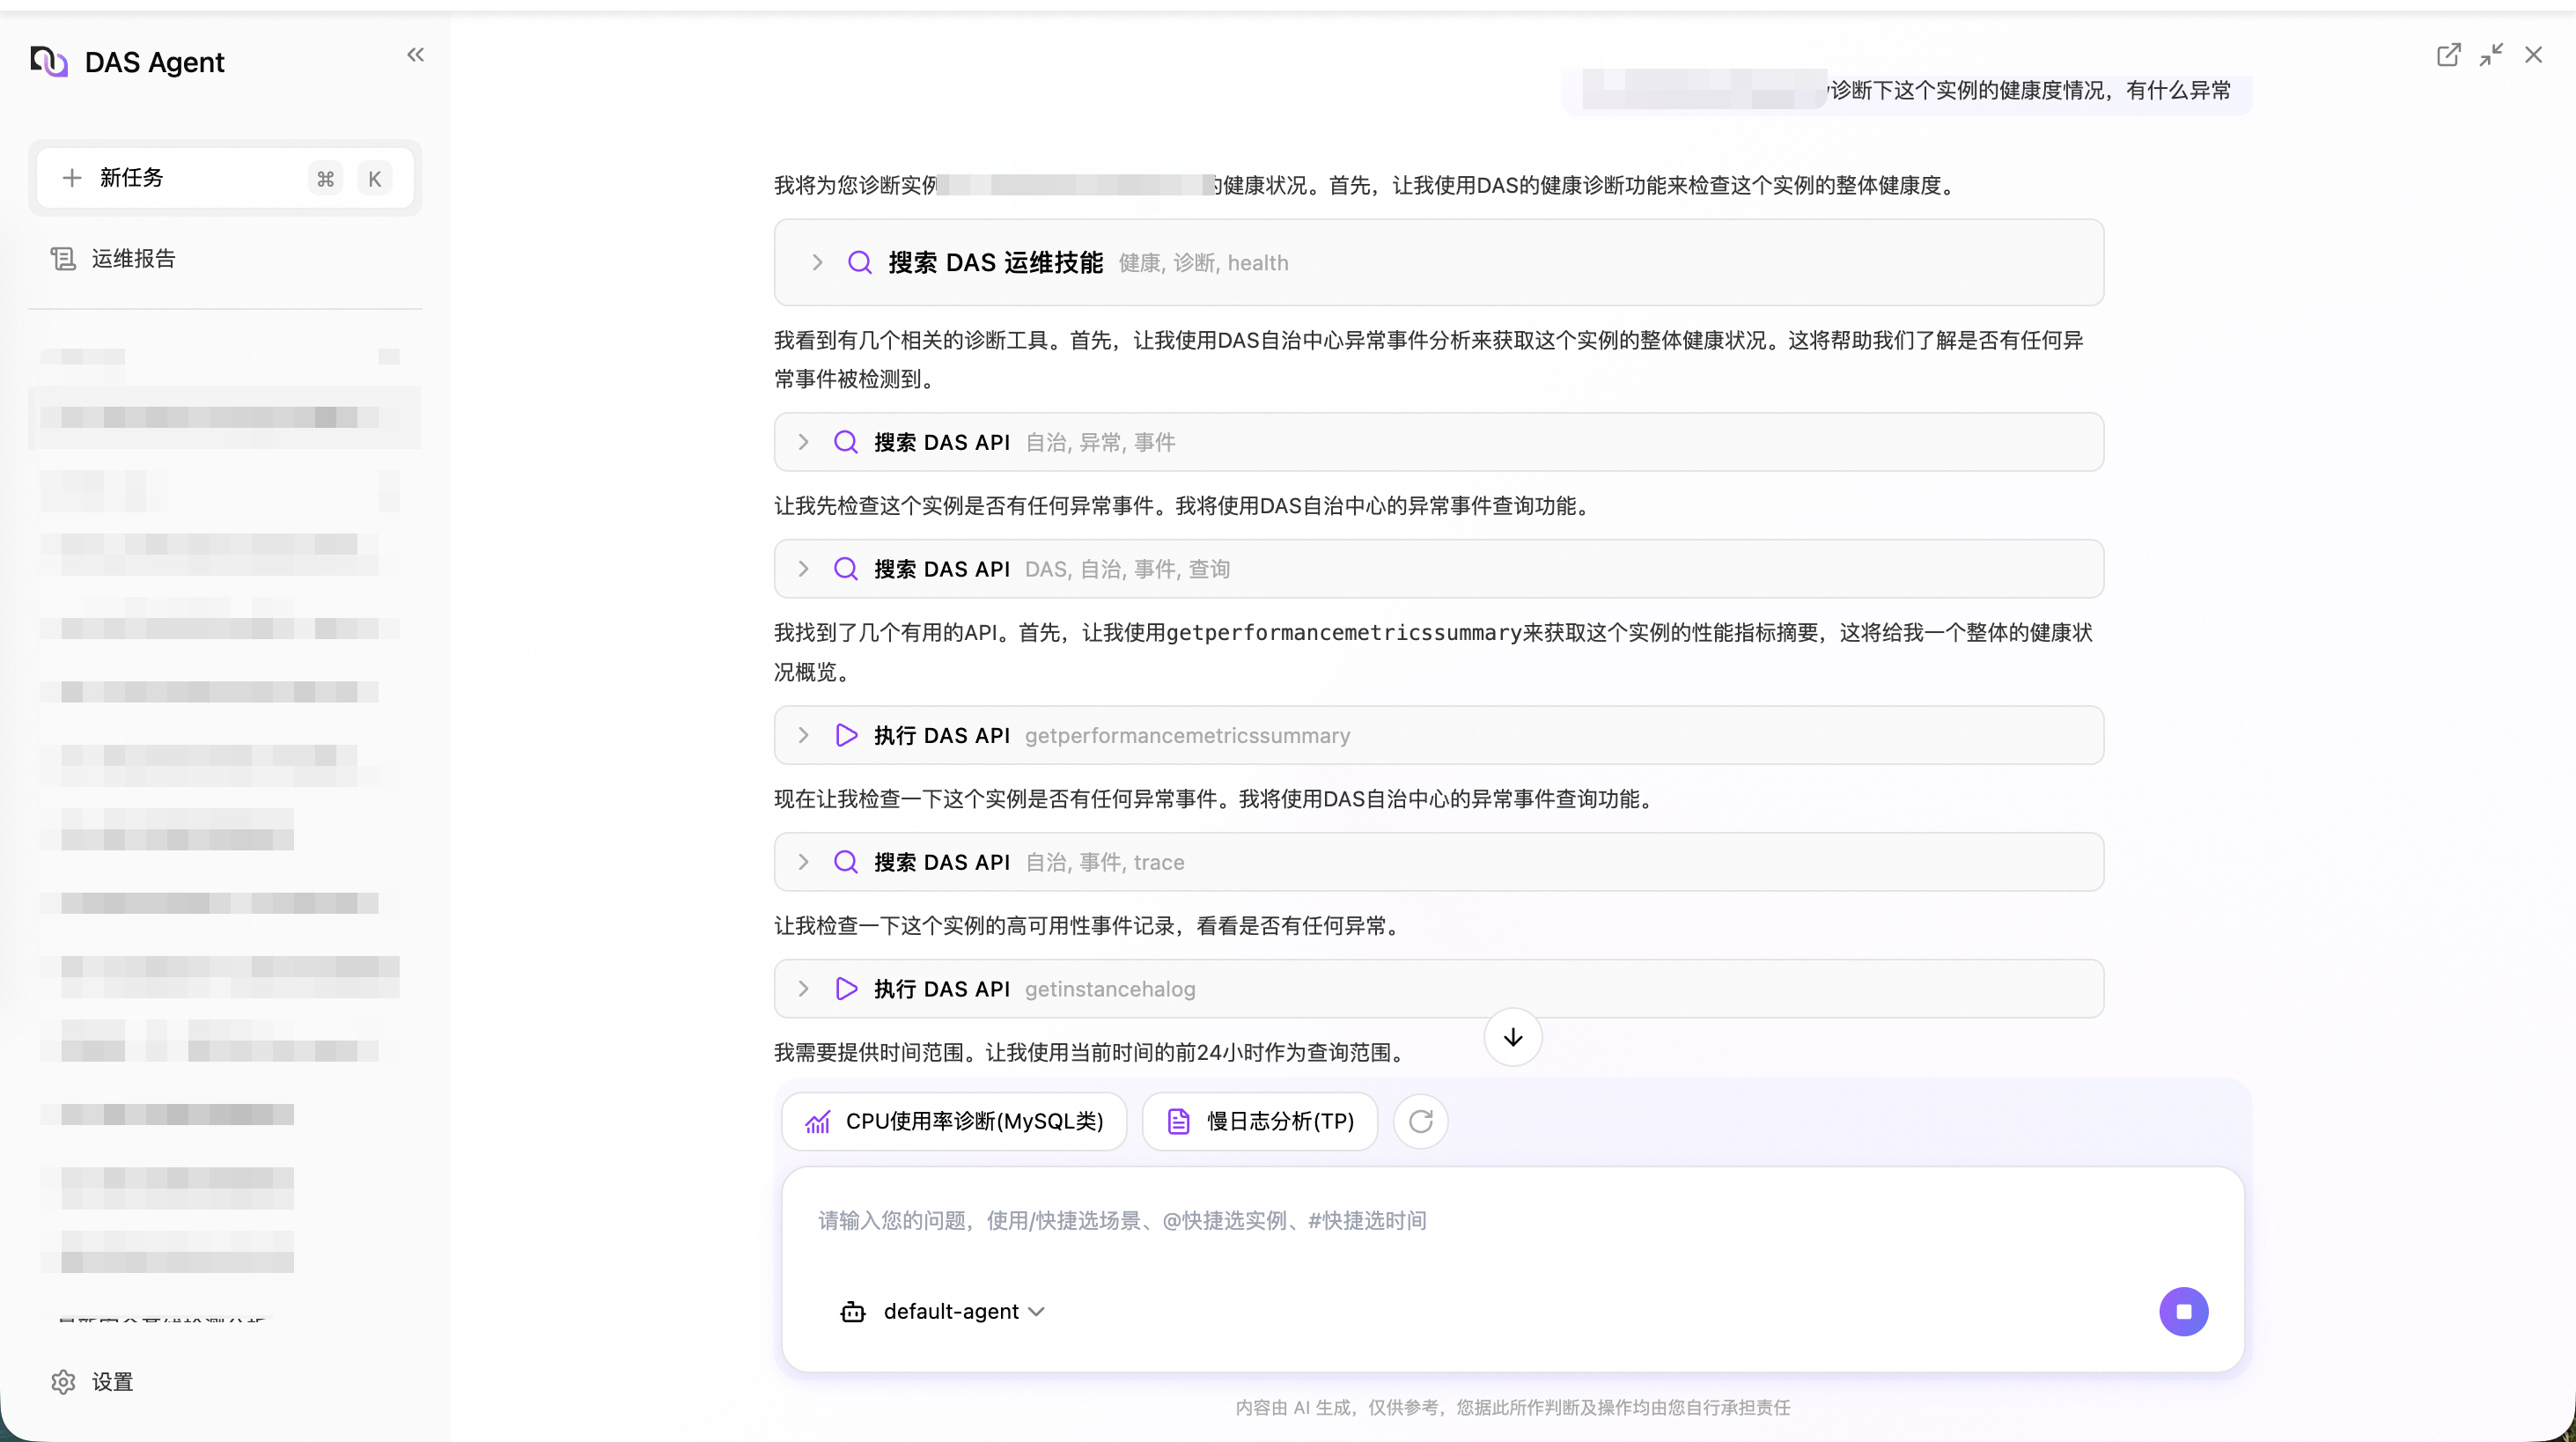Viewport: 2576px width, 1442px height.
Task: Expand the 搜索 DAS 运维技能 step
Action: pyautogui.click(x=817, y=263)
